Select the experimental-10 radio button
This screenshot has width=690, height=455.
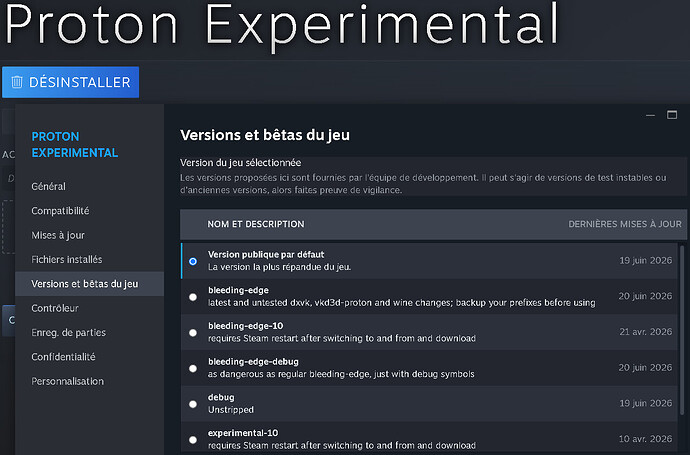tap(193, 440)
